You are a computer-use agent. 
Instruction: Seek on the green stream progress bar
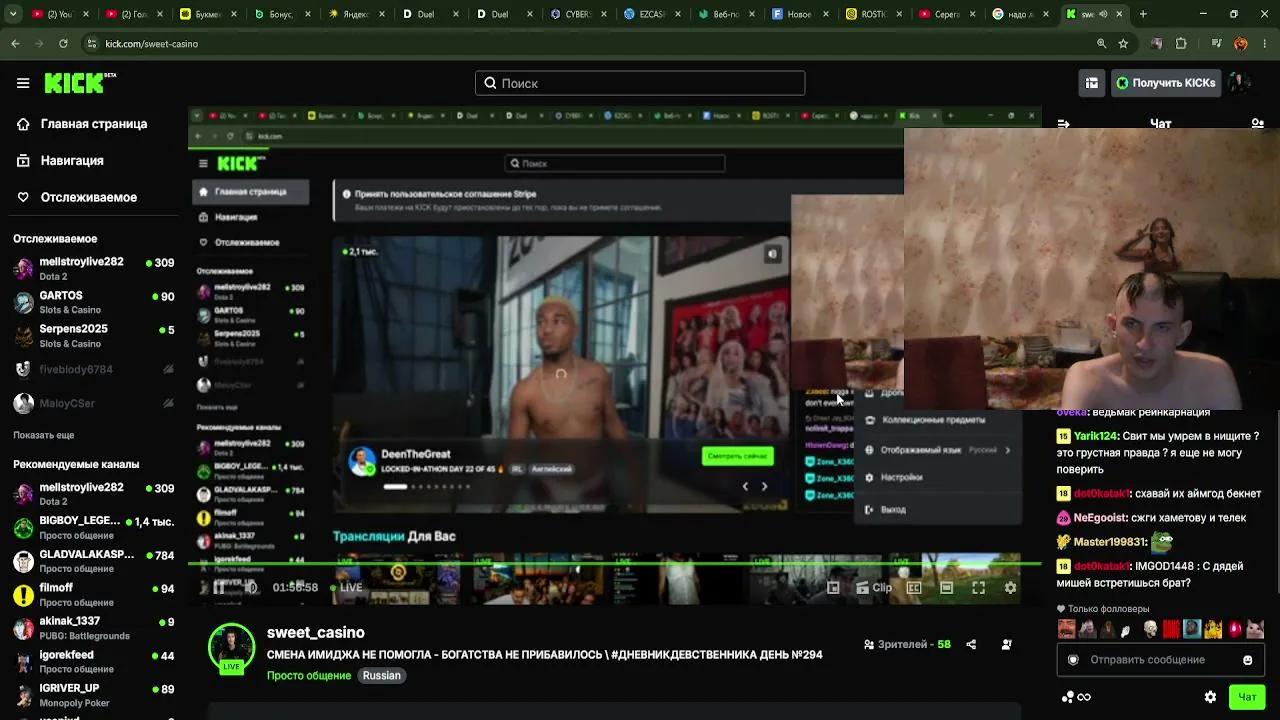[614, 564]
